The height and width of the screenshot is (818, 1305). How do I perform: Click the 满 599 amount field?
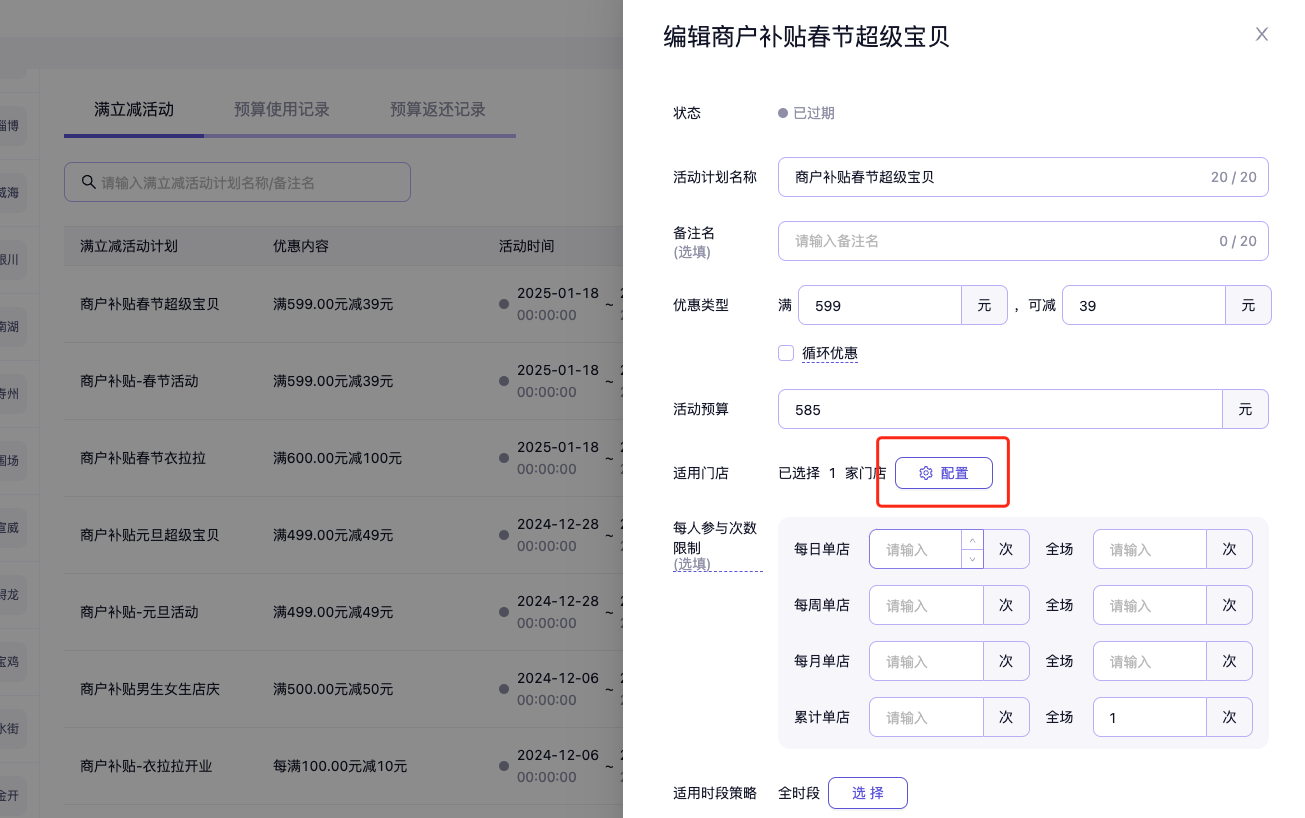pyautogui.click(x=879, y=306)
